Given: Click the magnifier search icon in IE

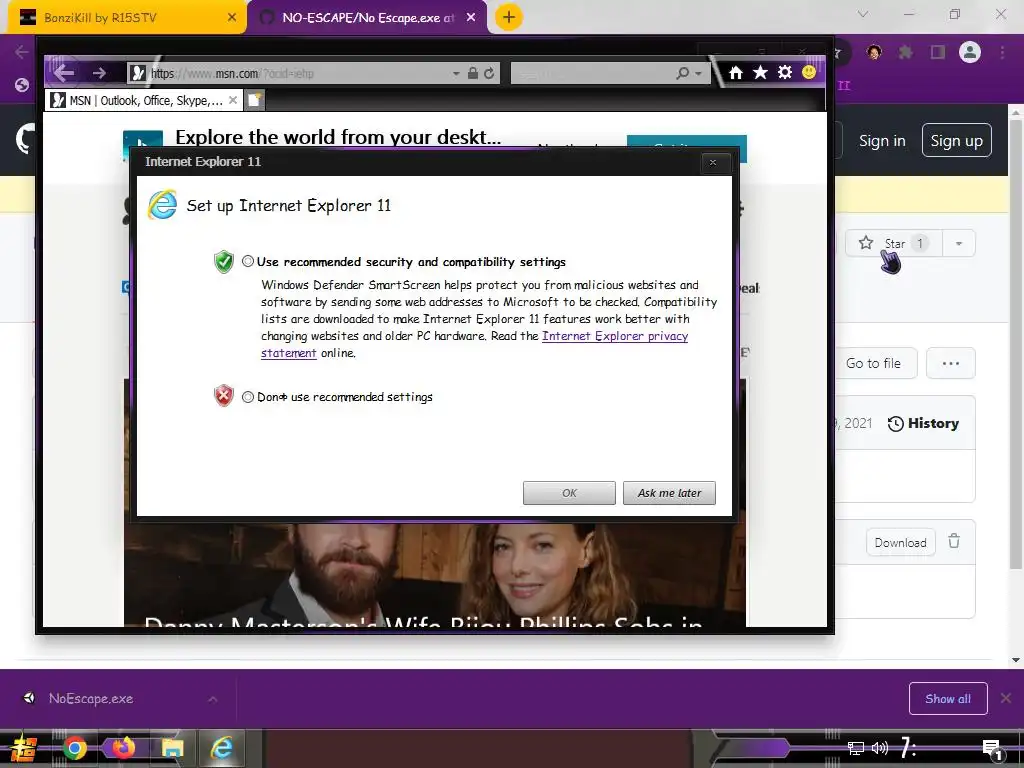Looking at the screenshot, I should click(682, 73).
